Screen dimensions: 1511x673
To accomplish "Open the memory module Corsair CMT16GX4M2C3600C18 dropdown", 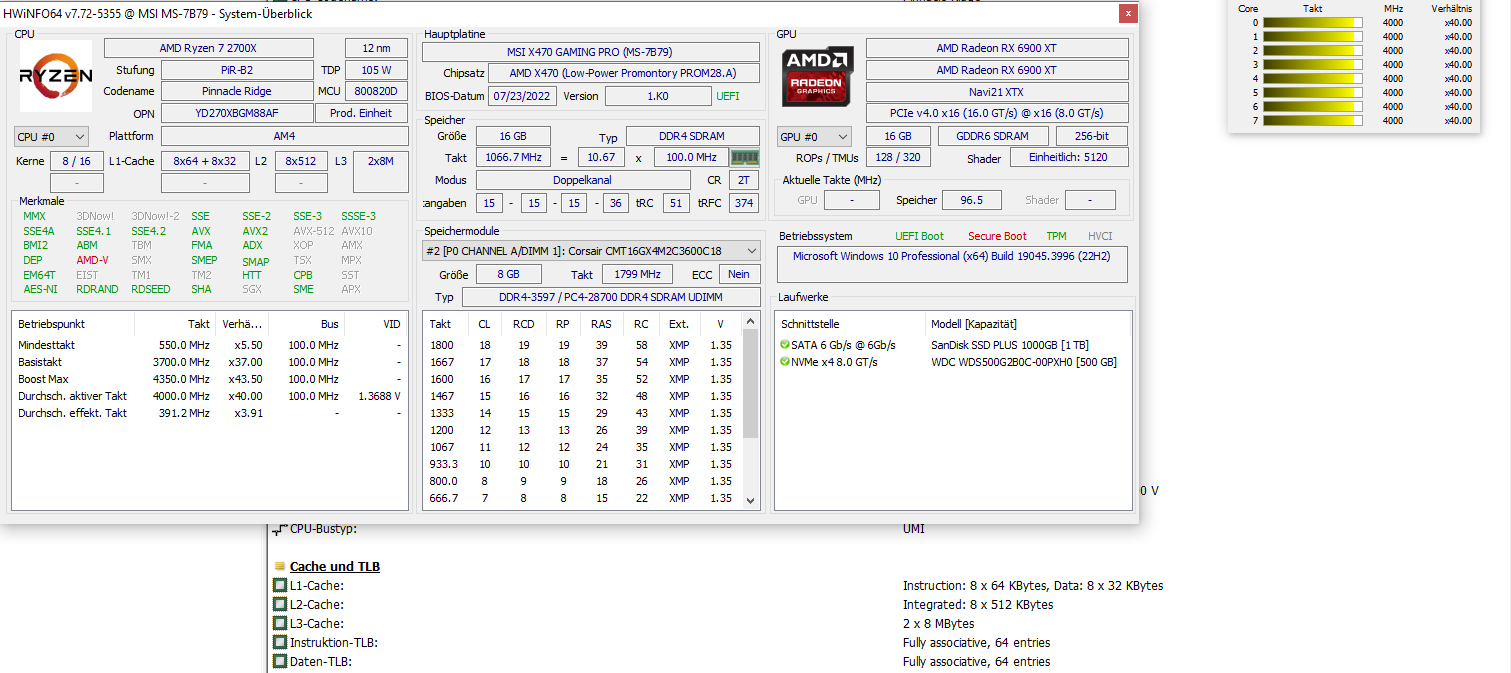I will coord(592,251).
